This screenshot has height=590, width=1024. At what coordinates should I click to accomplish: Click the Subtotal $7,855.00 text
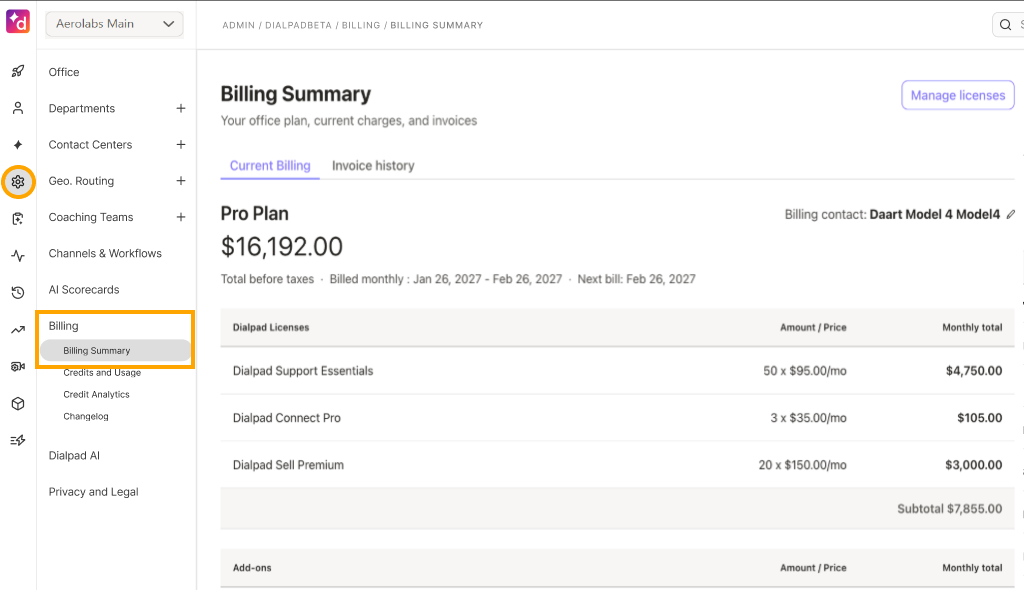[950, 509]
